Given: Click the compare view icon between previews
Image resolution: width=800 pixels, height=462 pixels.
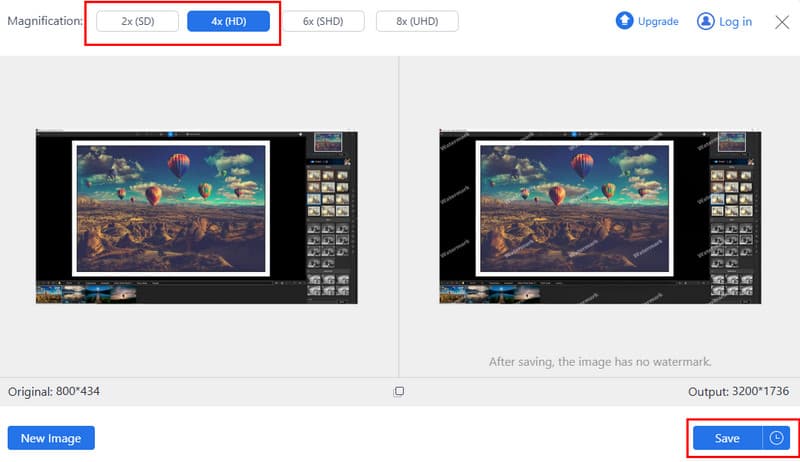Looking at the screenshot, I should 399,391.
